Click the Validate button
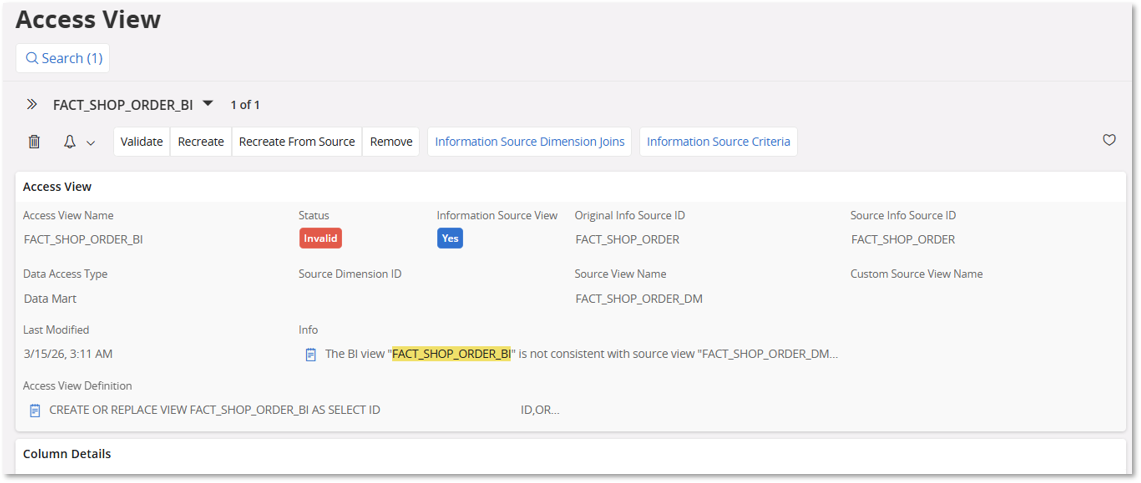This screenshot has width=1141, height=483. (142, 142)
